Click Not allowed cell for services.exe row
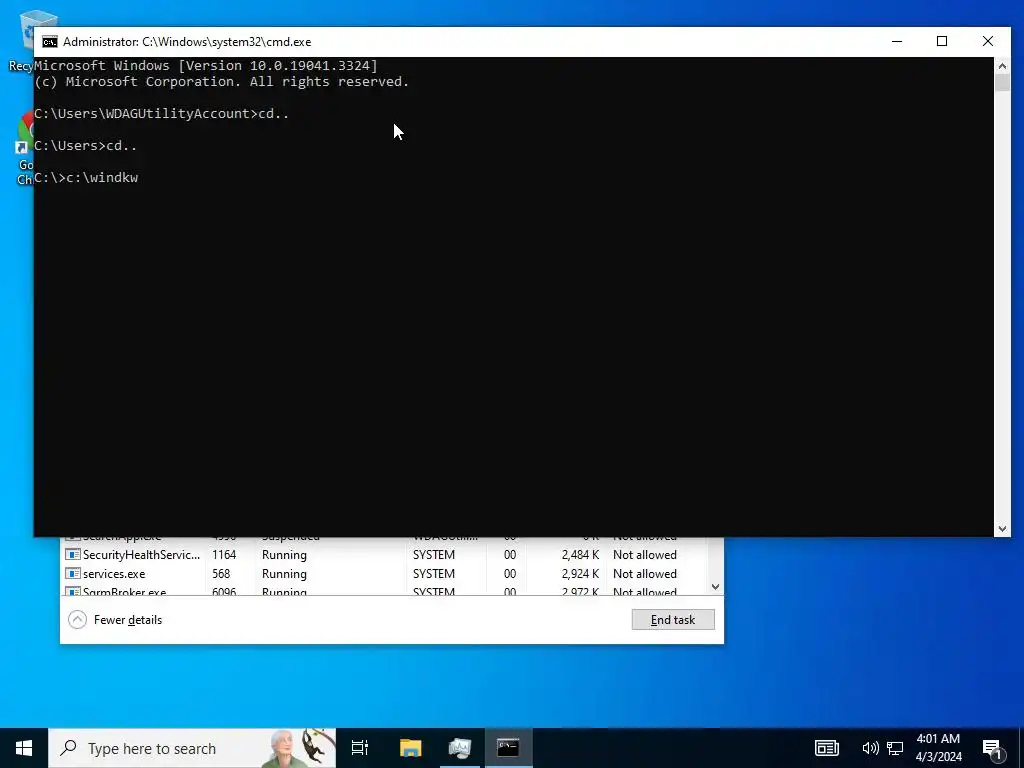This screenshot has height=768, width=1024. pyautogui.click(x=645, y=573)
